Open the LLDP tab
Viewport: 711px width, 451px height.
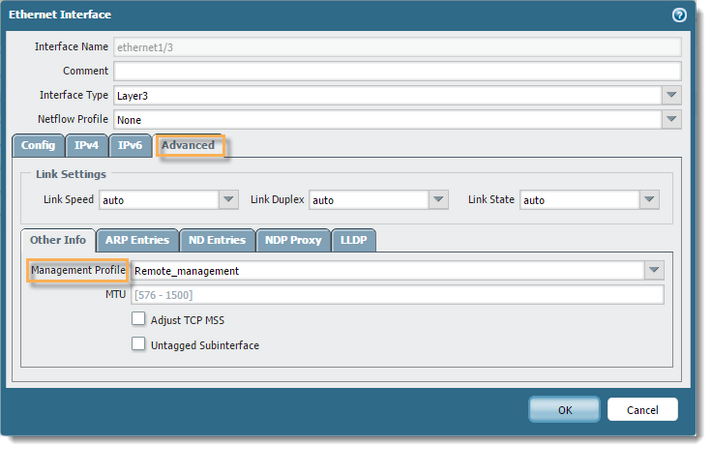[353, 240]
